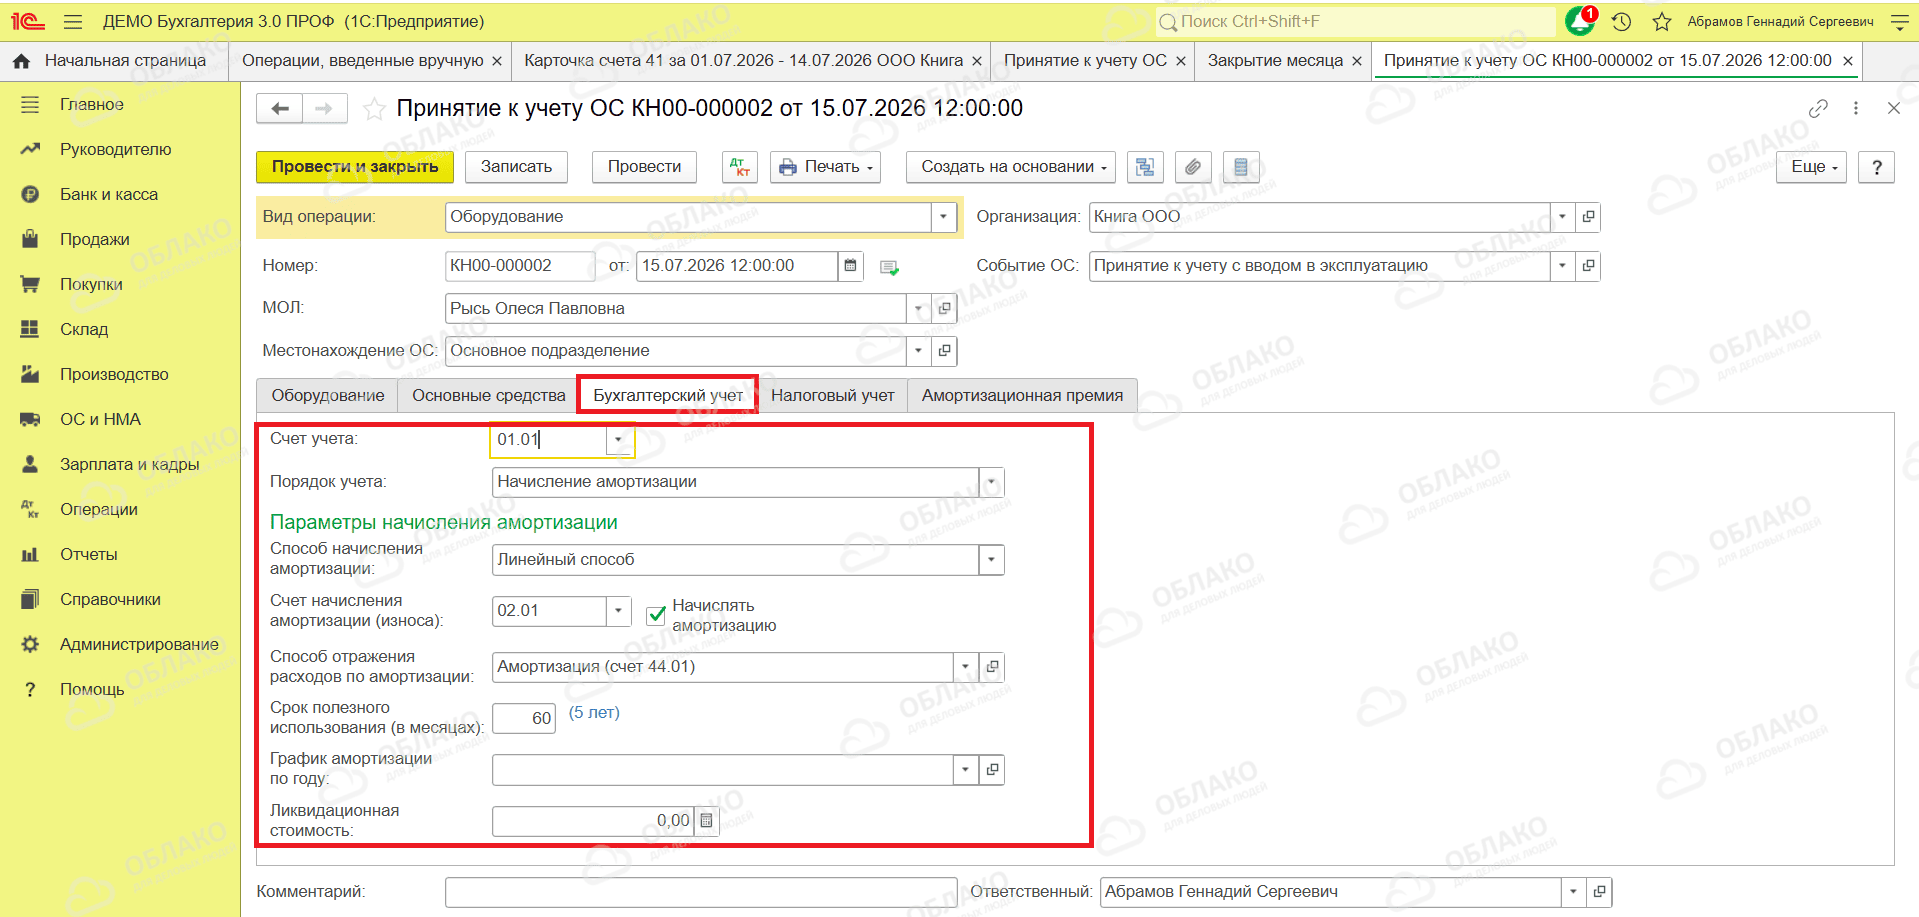Screen dimensions: 1919x917
Task: Go to home page icon
Action: click(21, 61)
